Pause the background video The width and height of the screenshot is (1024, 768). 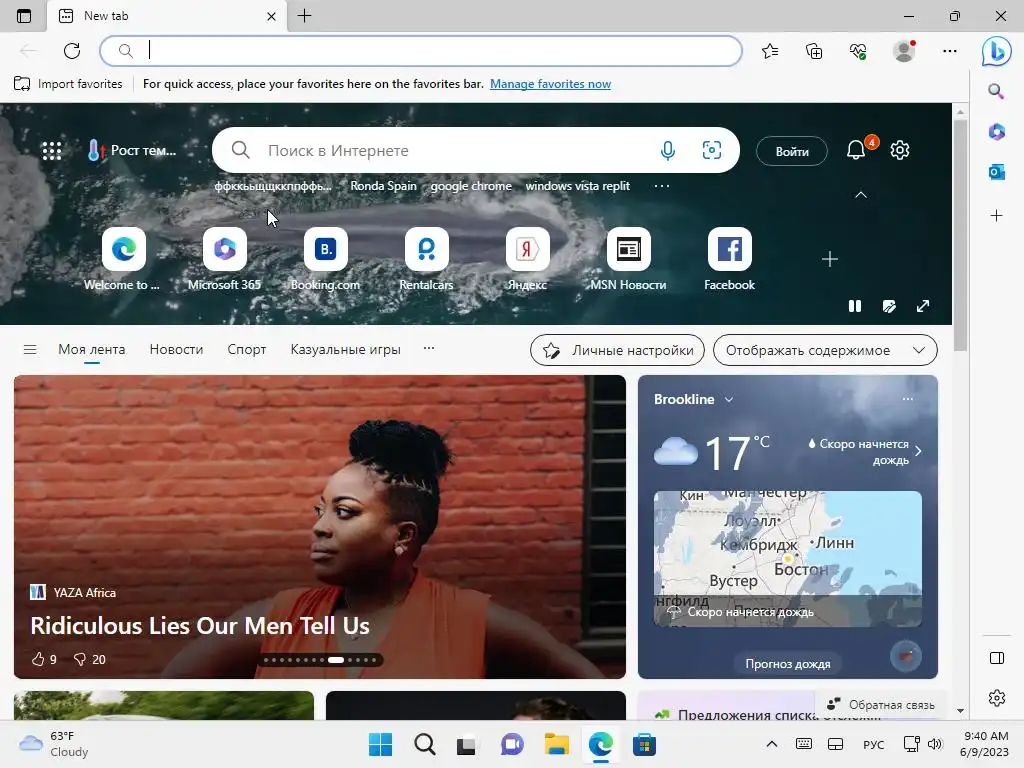point(855,306)
